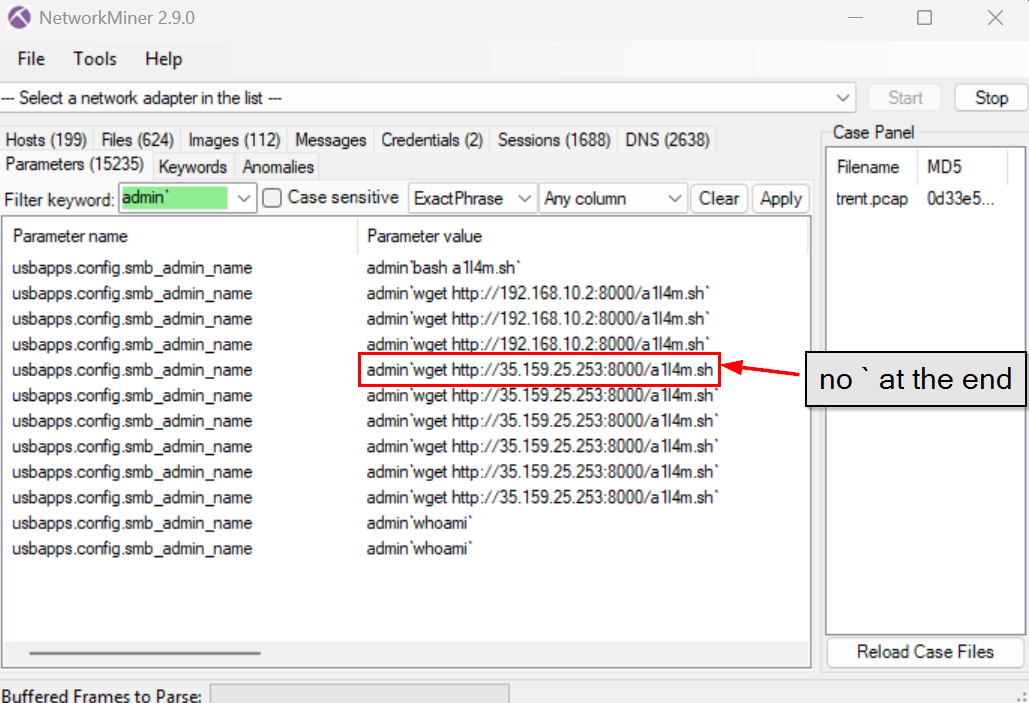The image size is (1029, 703).
Task: Switch to the Files (624) tab
Action: pyautogui.click(x=137, y=140)
